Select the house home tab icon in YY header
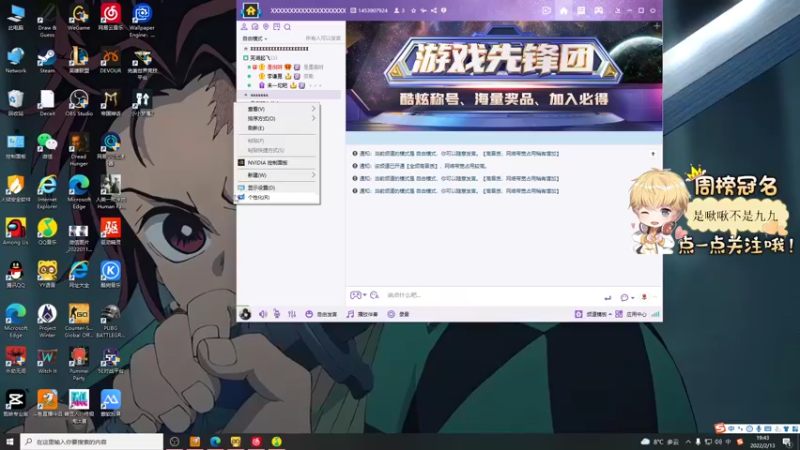Image resolution: width=800 pixels, height=450 pixels. pyautogui.click(x=564, y=10)
